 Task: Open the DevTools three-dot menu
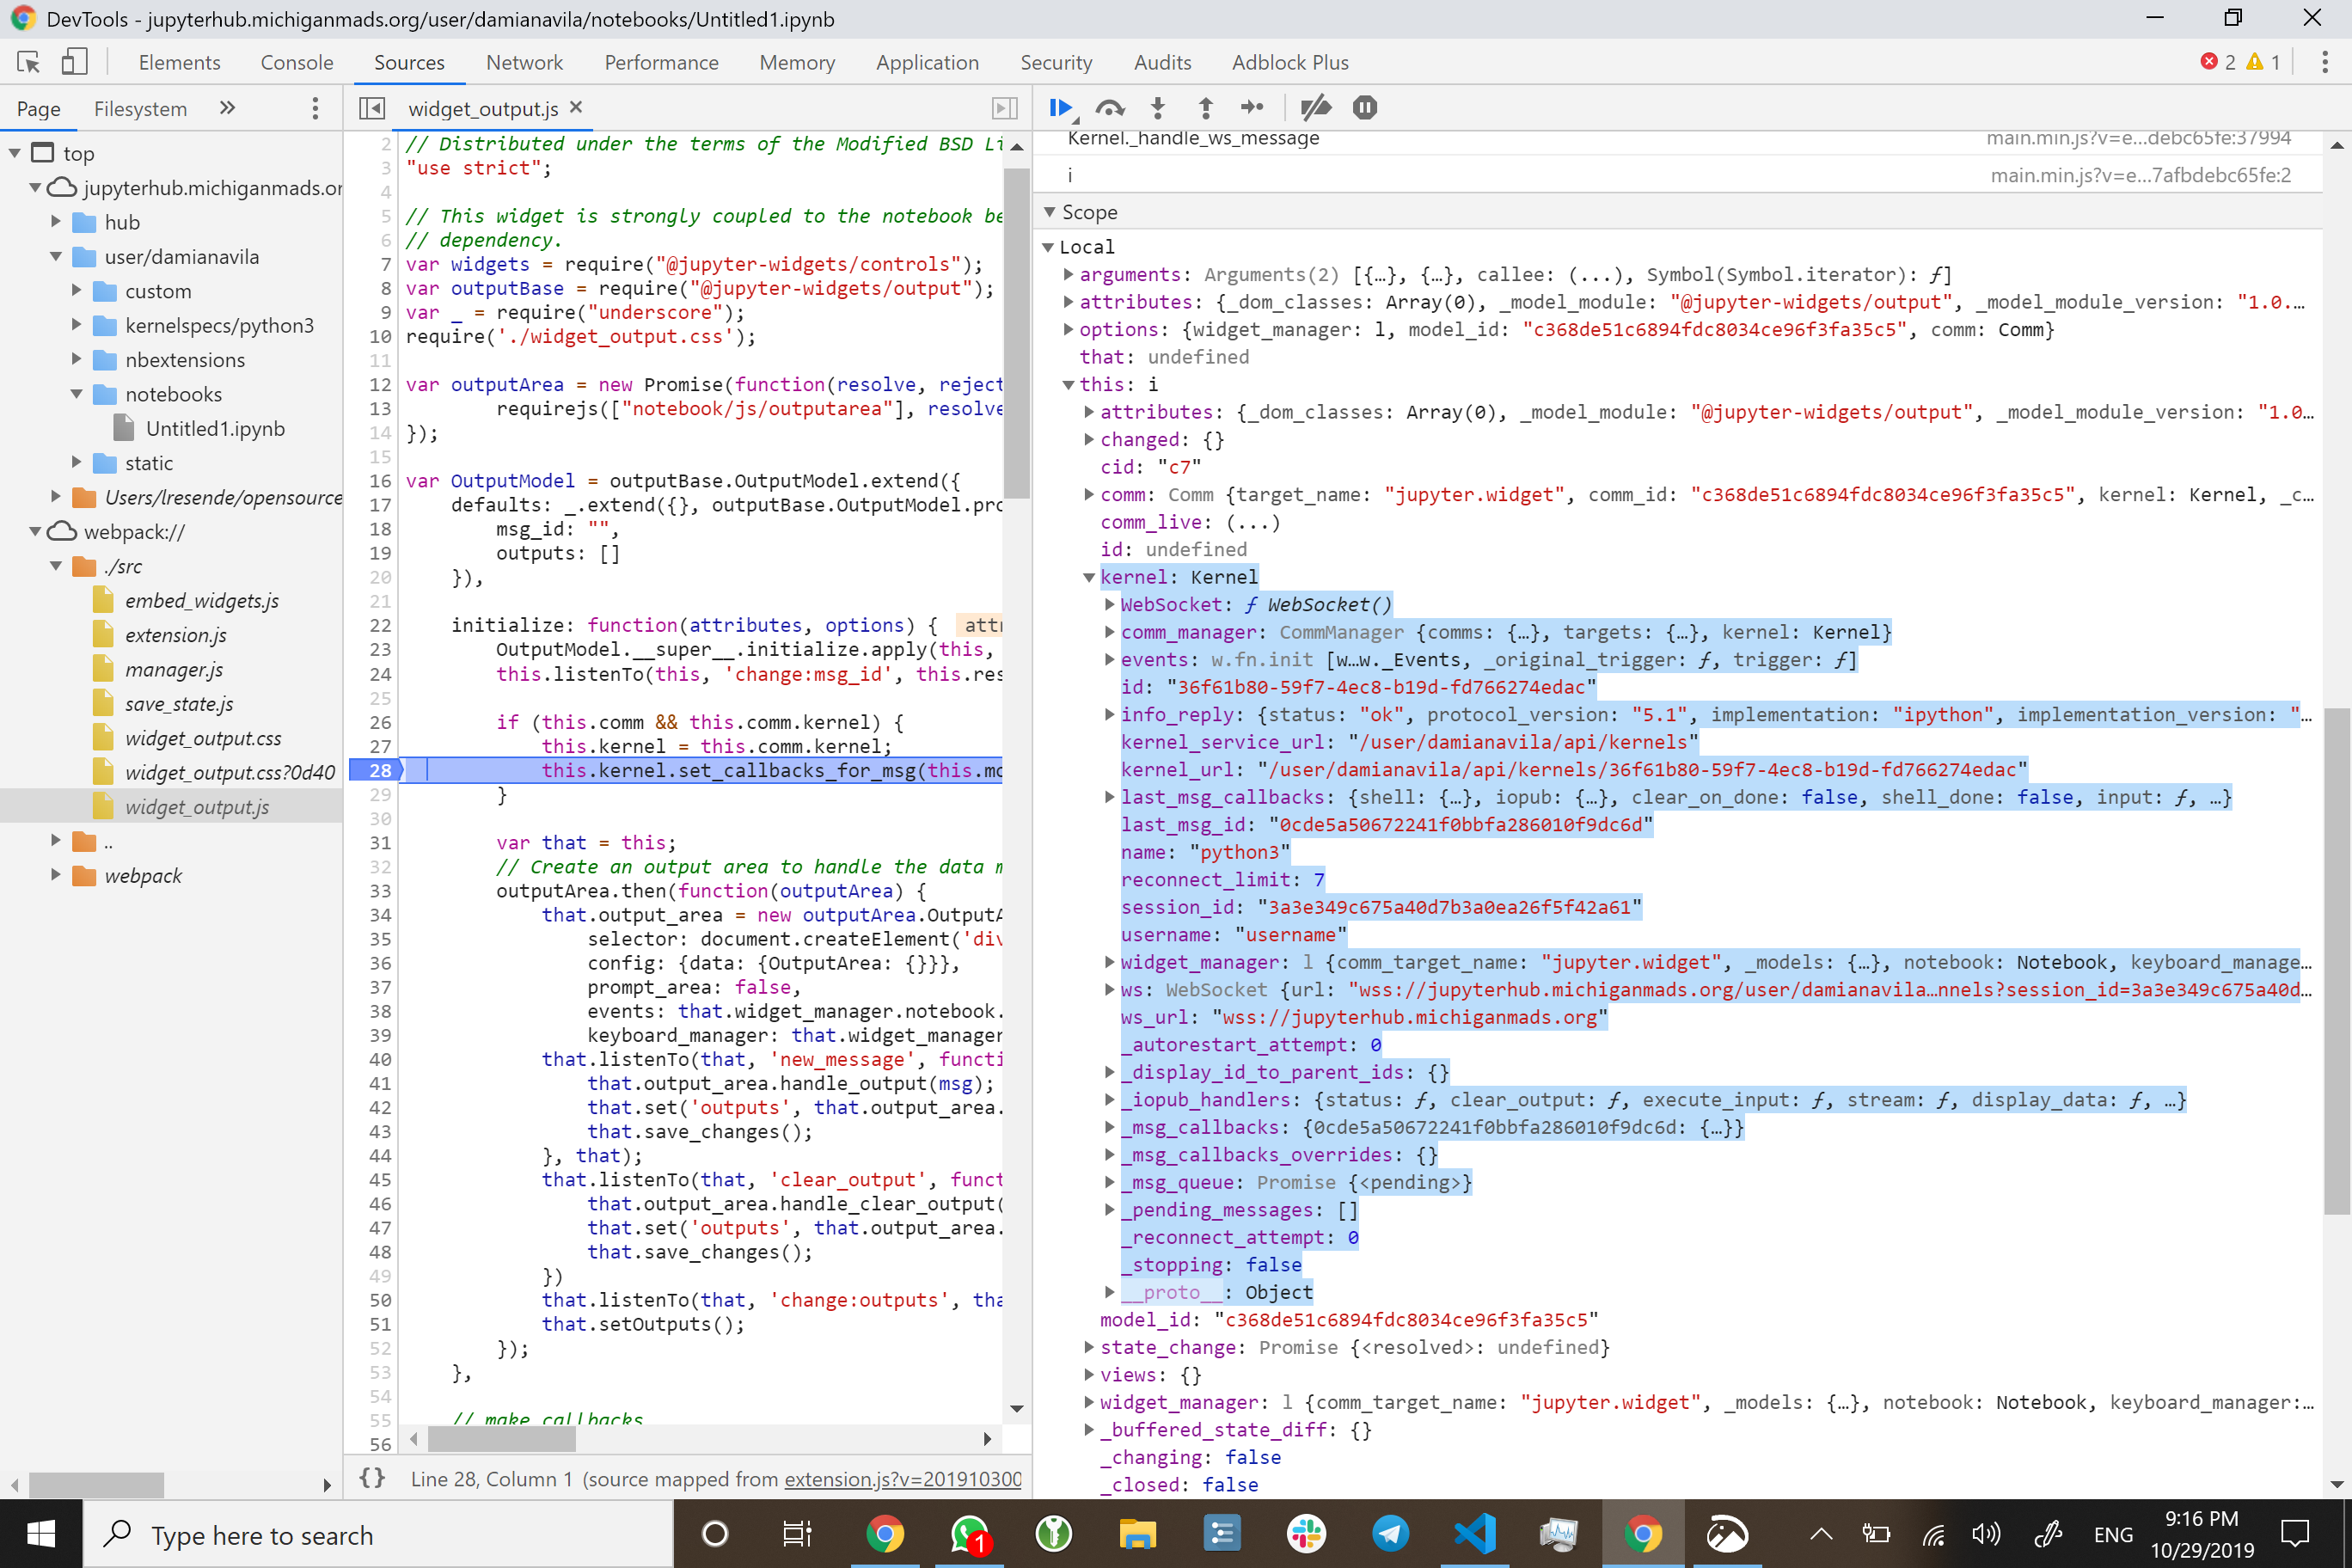coord(2327,62)
